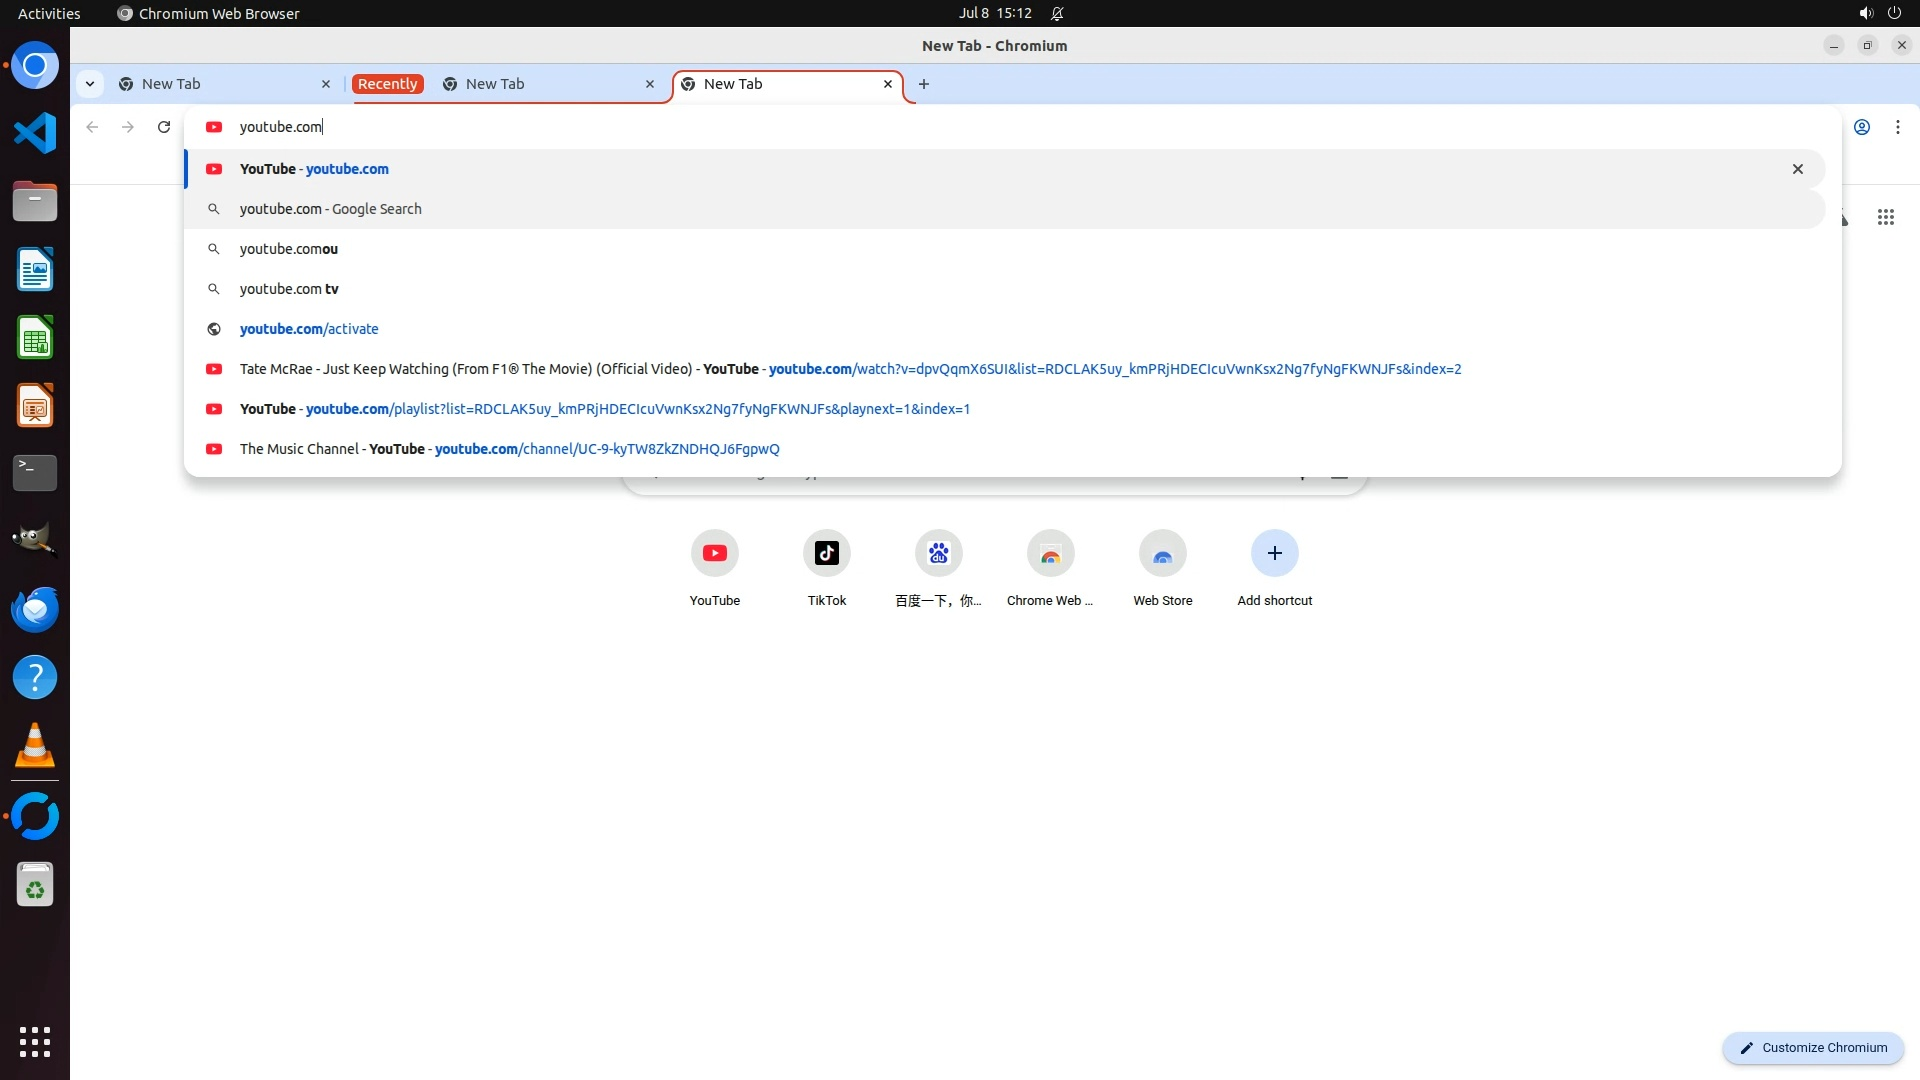Viewport: 1920px width, 1080px height.
Task: Open the Google apps grid icon
Action: click(1885, 217)
